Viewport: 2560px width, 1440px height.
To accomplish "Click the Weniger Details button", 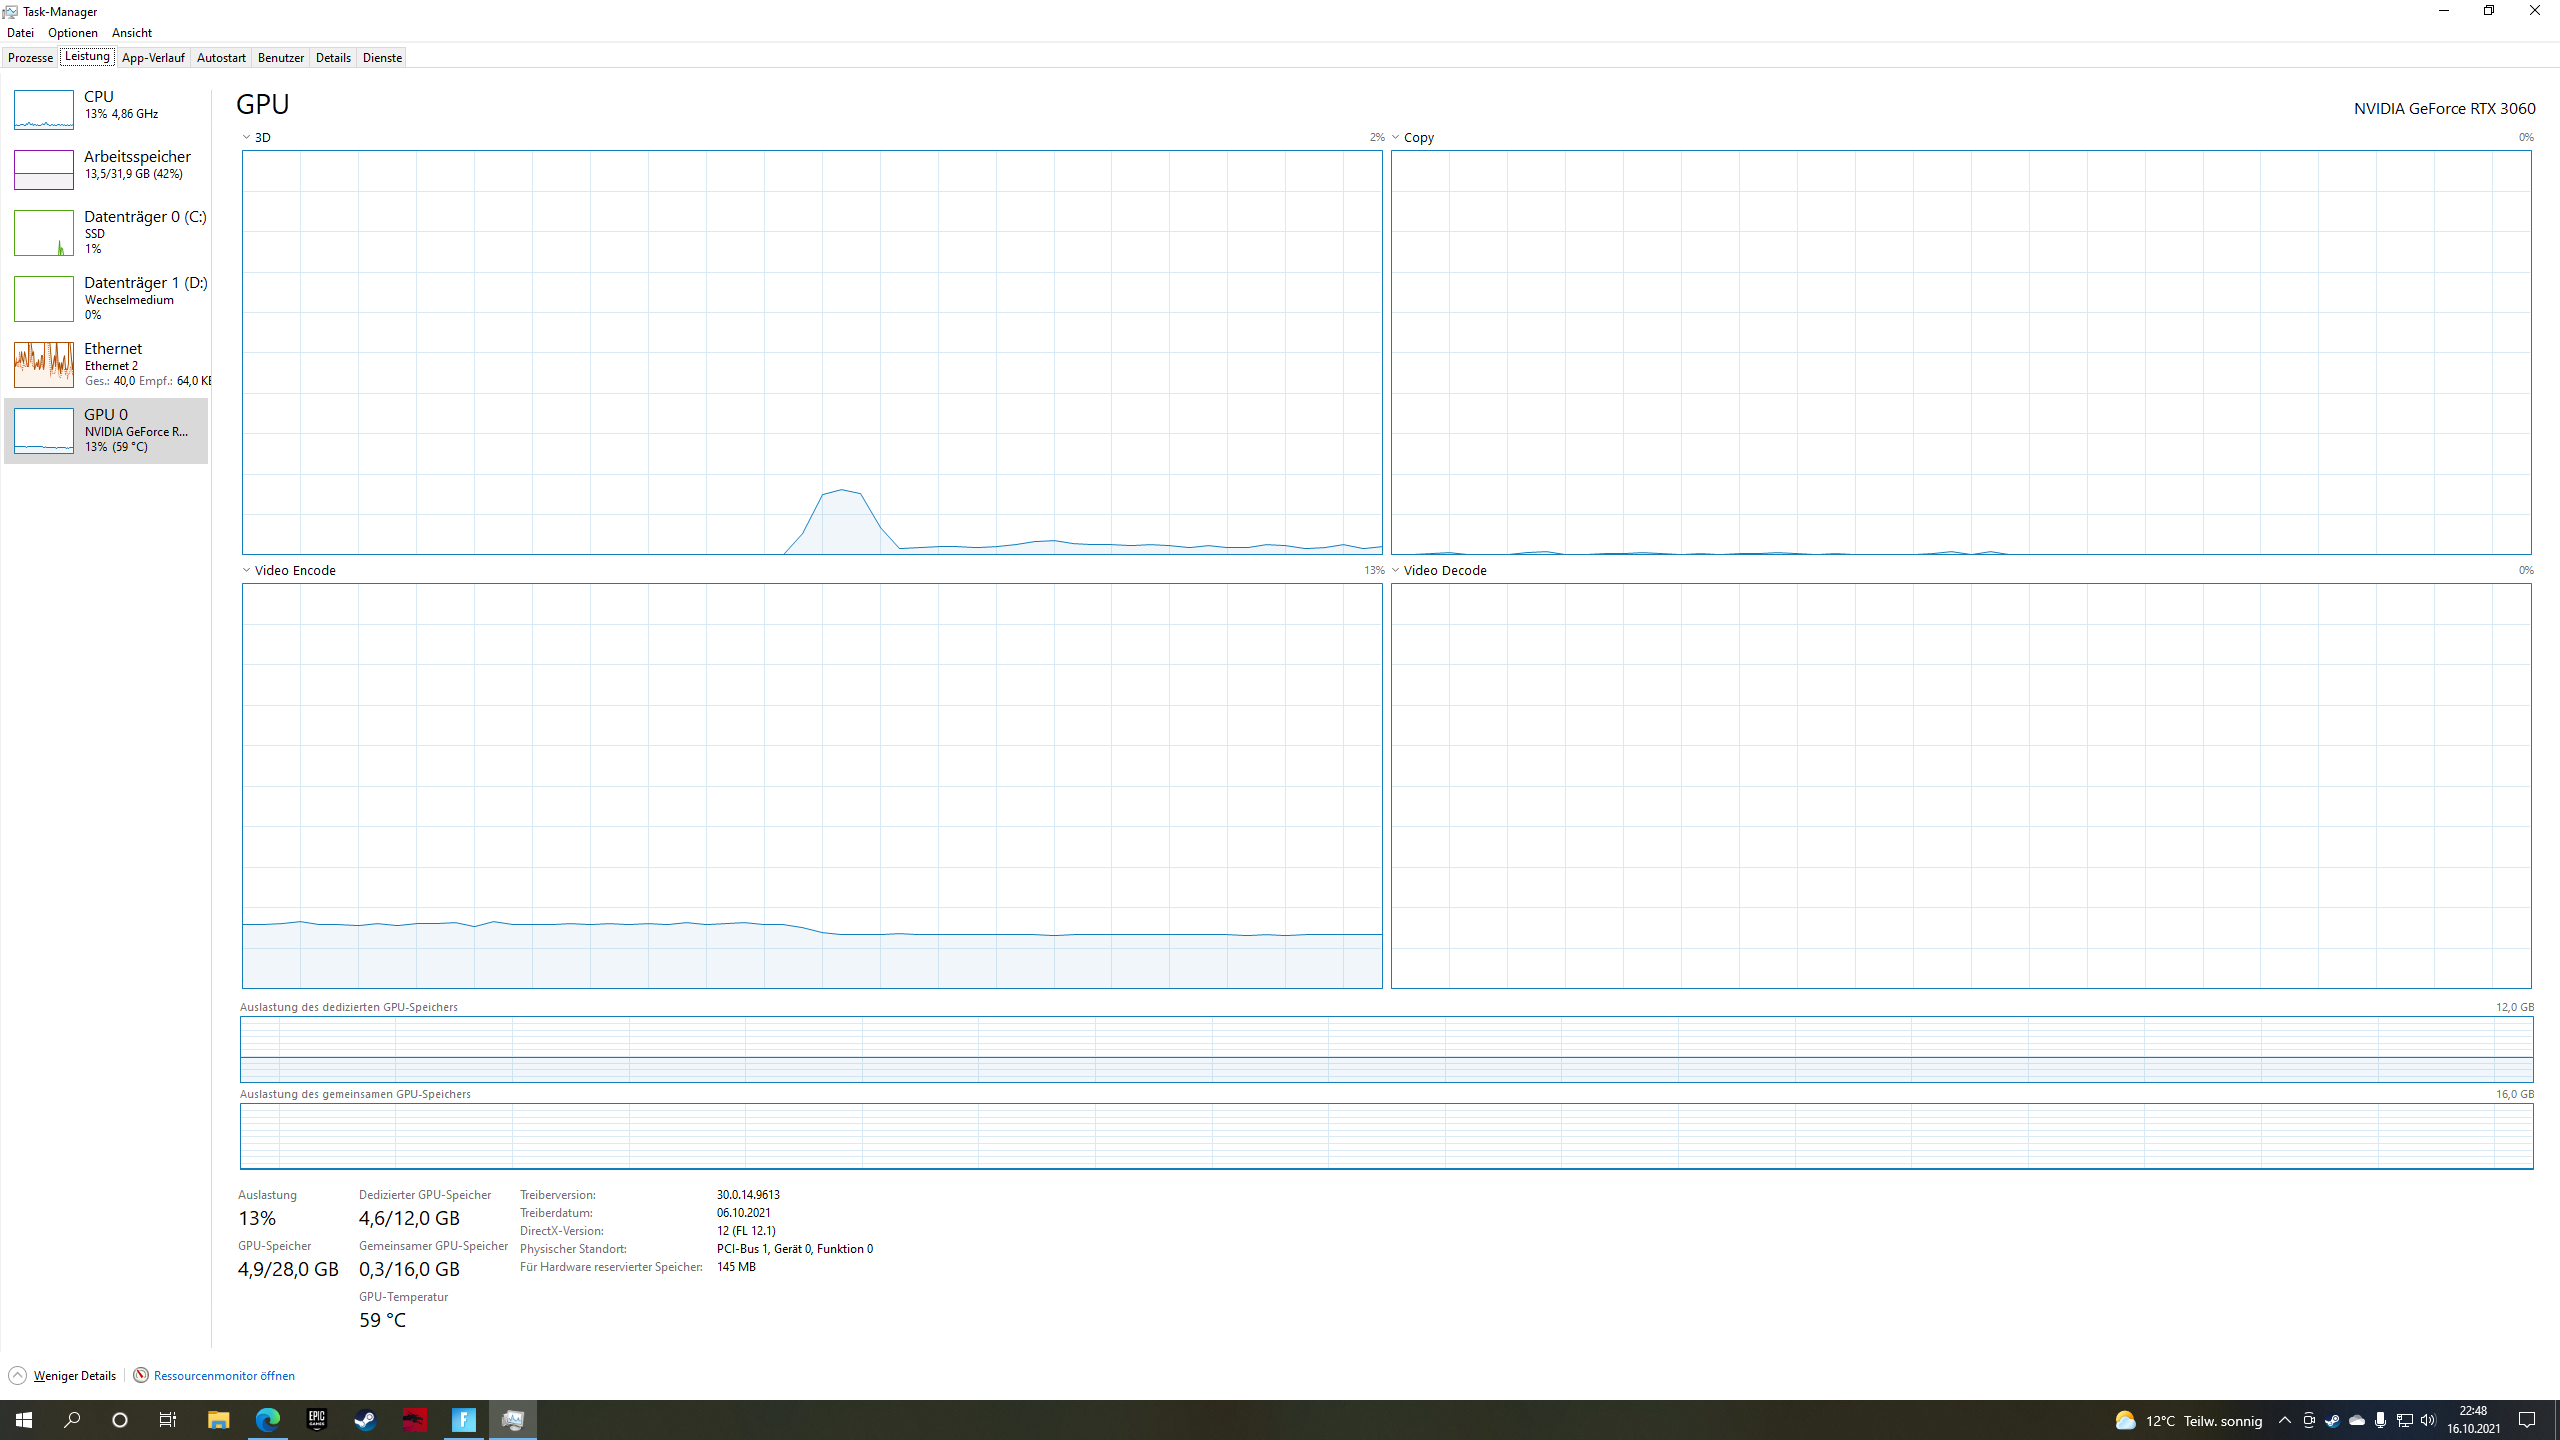I will point(74,1376).
